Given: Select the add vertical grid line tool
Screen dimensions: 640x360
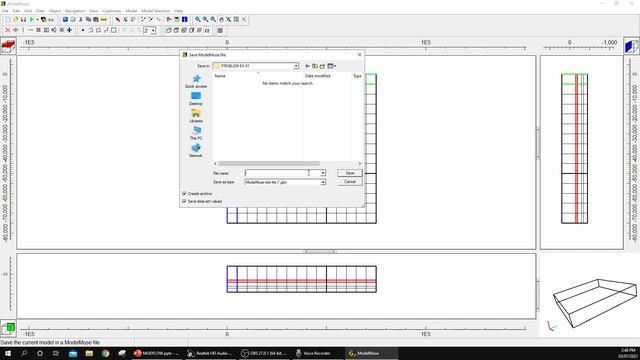Looking at the screenshot, I should (23, 30).
